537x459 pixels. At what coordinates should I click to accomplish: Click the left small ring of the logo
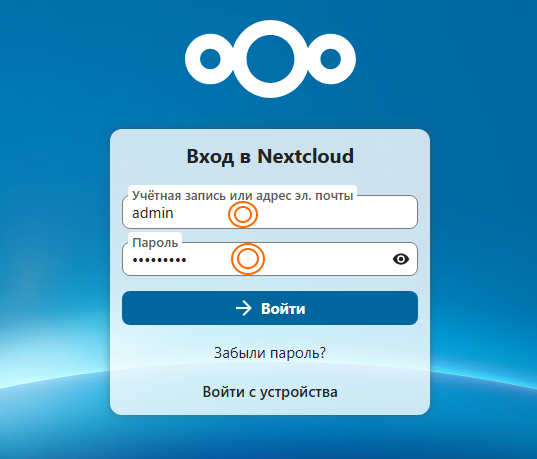[210, 59]
